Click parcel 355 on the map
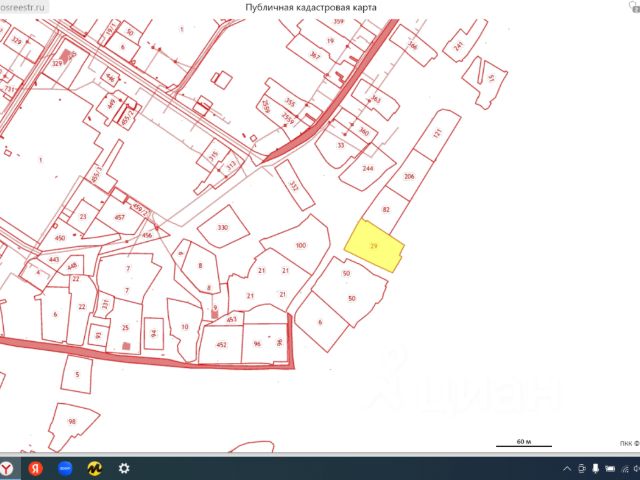 (x=290, y=102)
